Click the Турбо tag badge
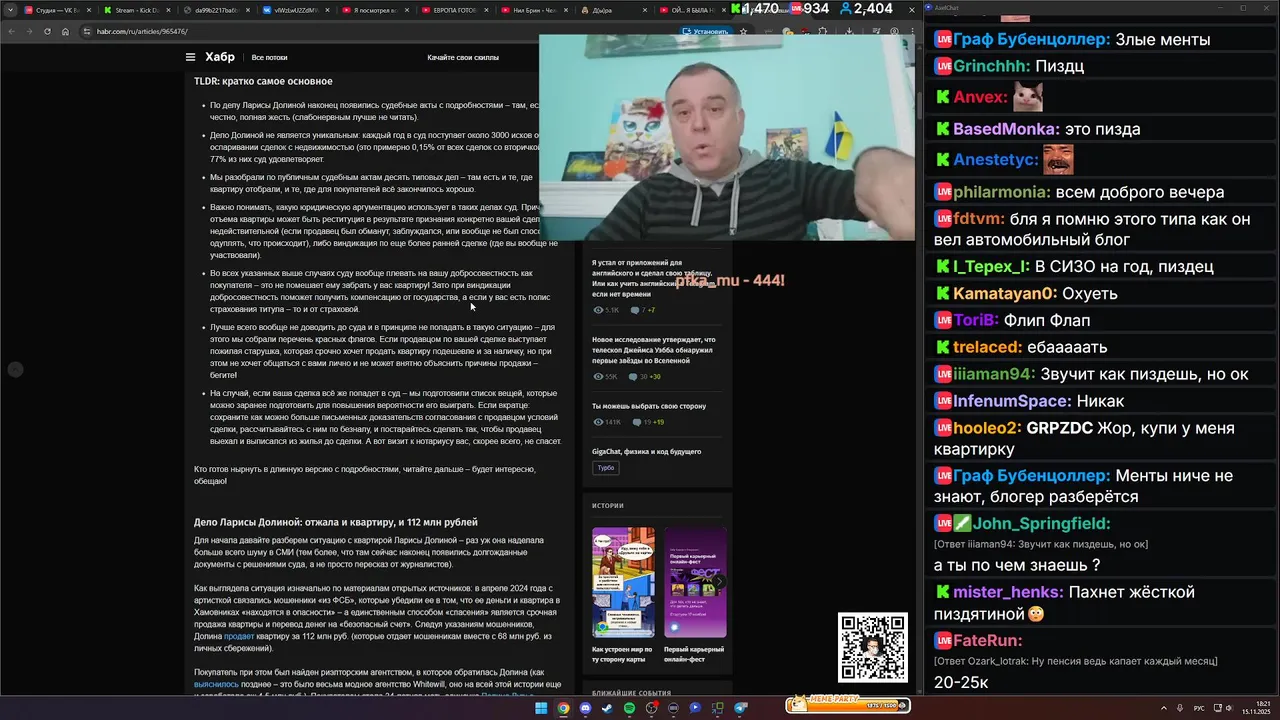1280x720 pixels. [606, 468]
